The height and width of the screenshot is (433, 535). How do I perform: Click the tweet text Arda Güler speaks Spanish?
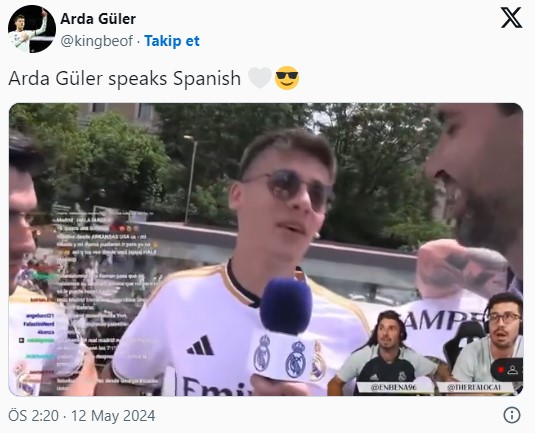click(125, 78)
